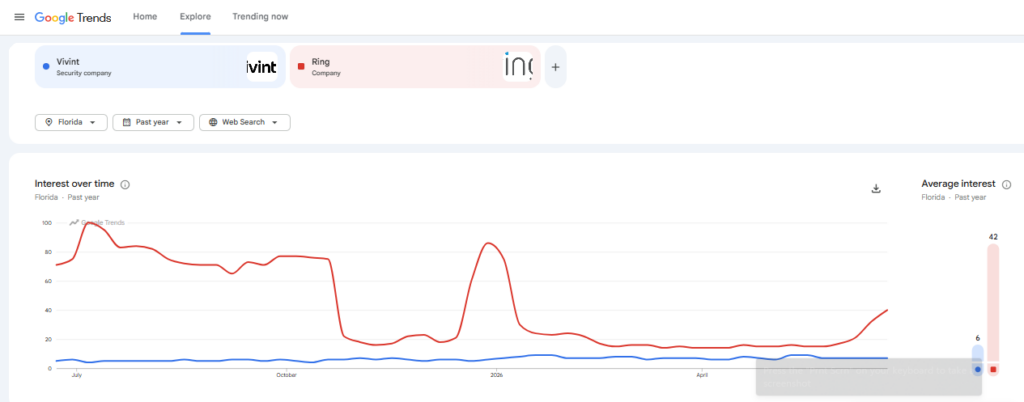1024x402 pixels.
Task: Add a comparison term with plus button
Action: click(555, 67)
